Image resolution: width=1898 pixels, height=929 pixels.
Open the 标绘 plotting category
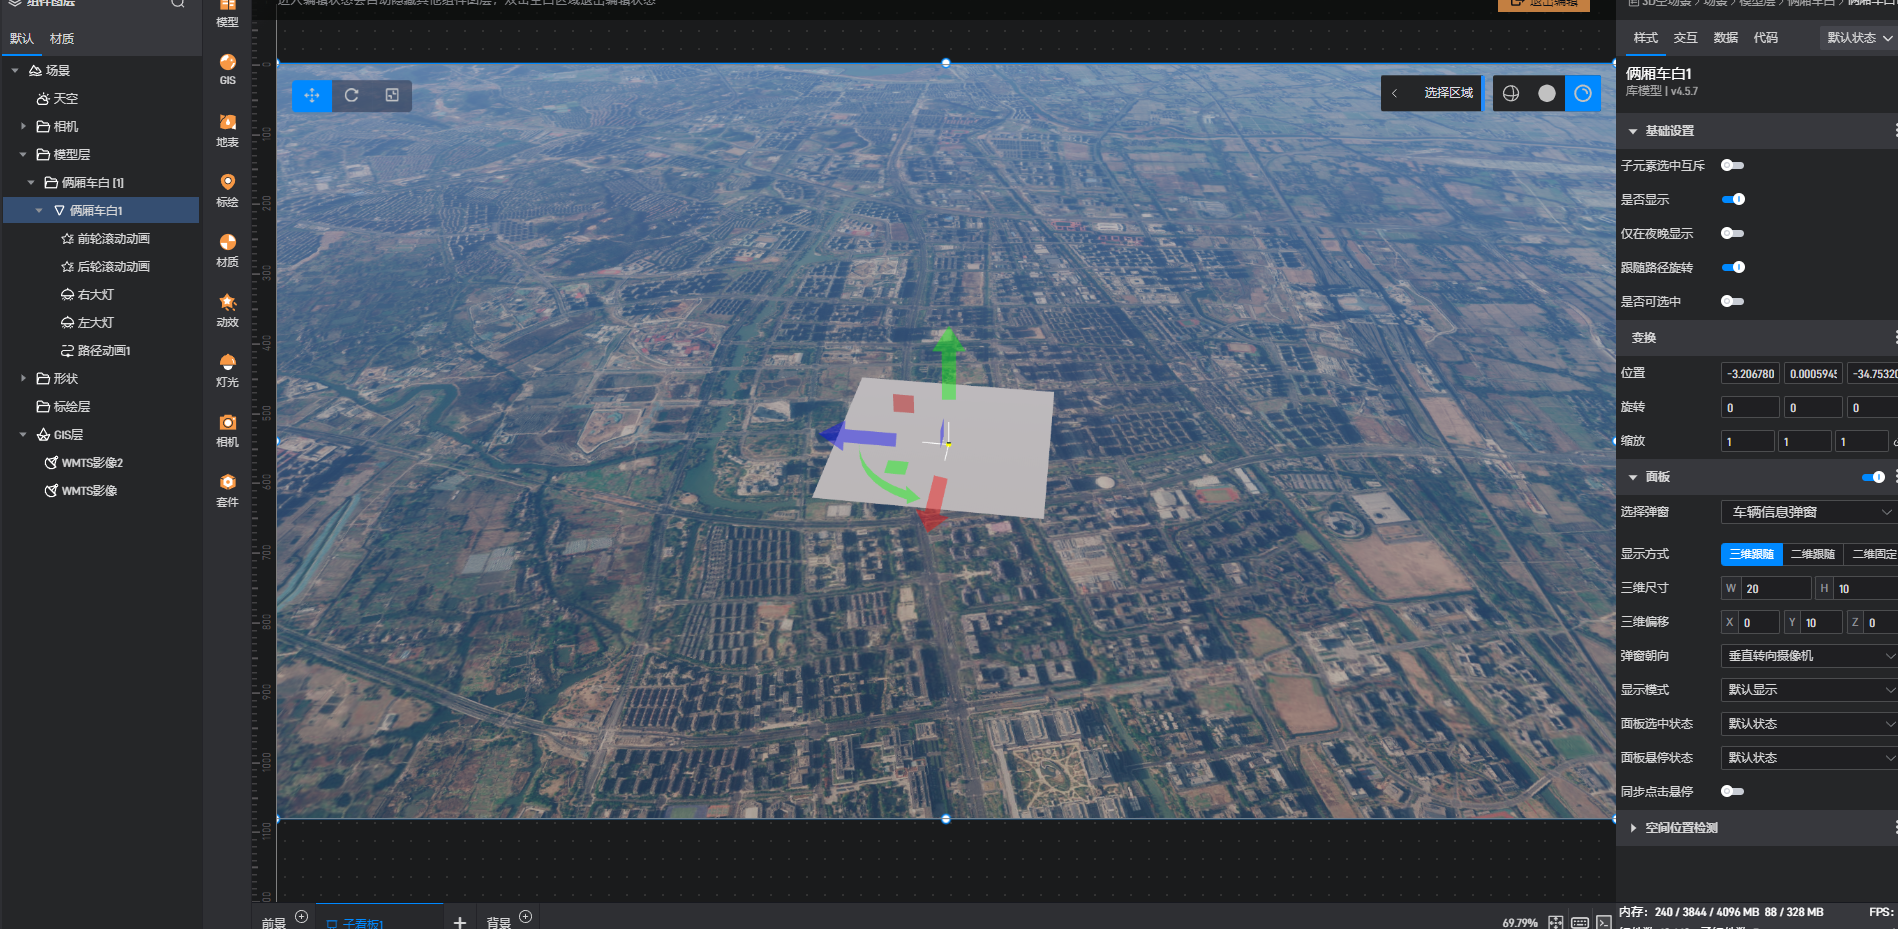[x=228, y=189]
